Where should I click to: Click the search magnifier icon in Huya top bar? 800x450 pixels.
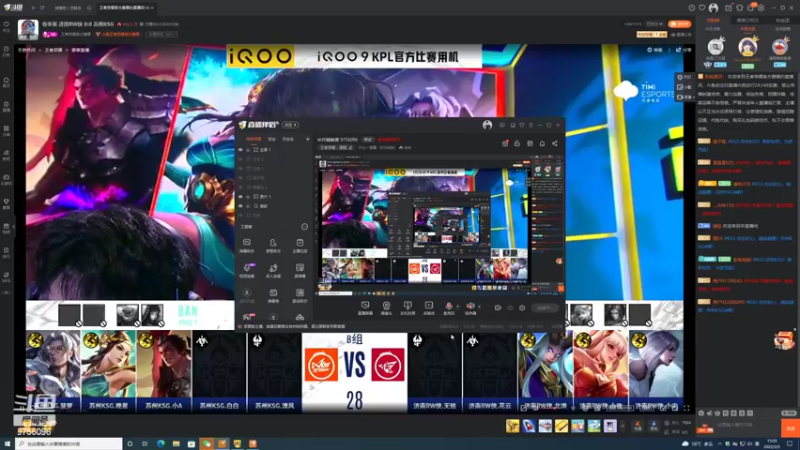(89, 8)
